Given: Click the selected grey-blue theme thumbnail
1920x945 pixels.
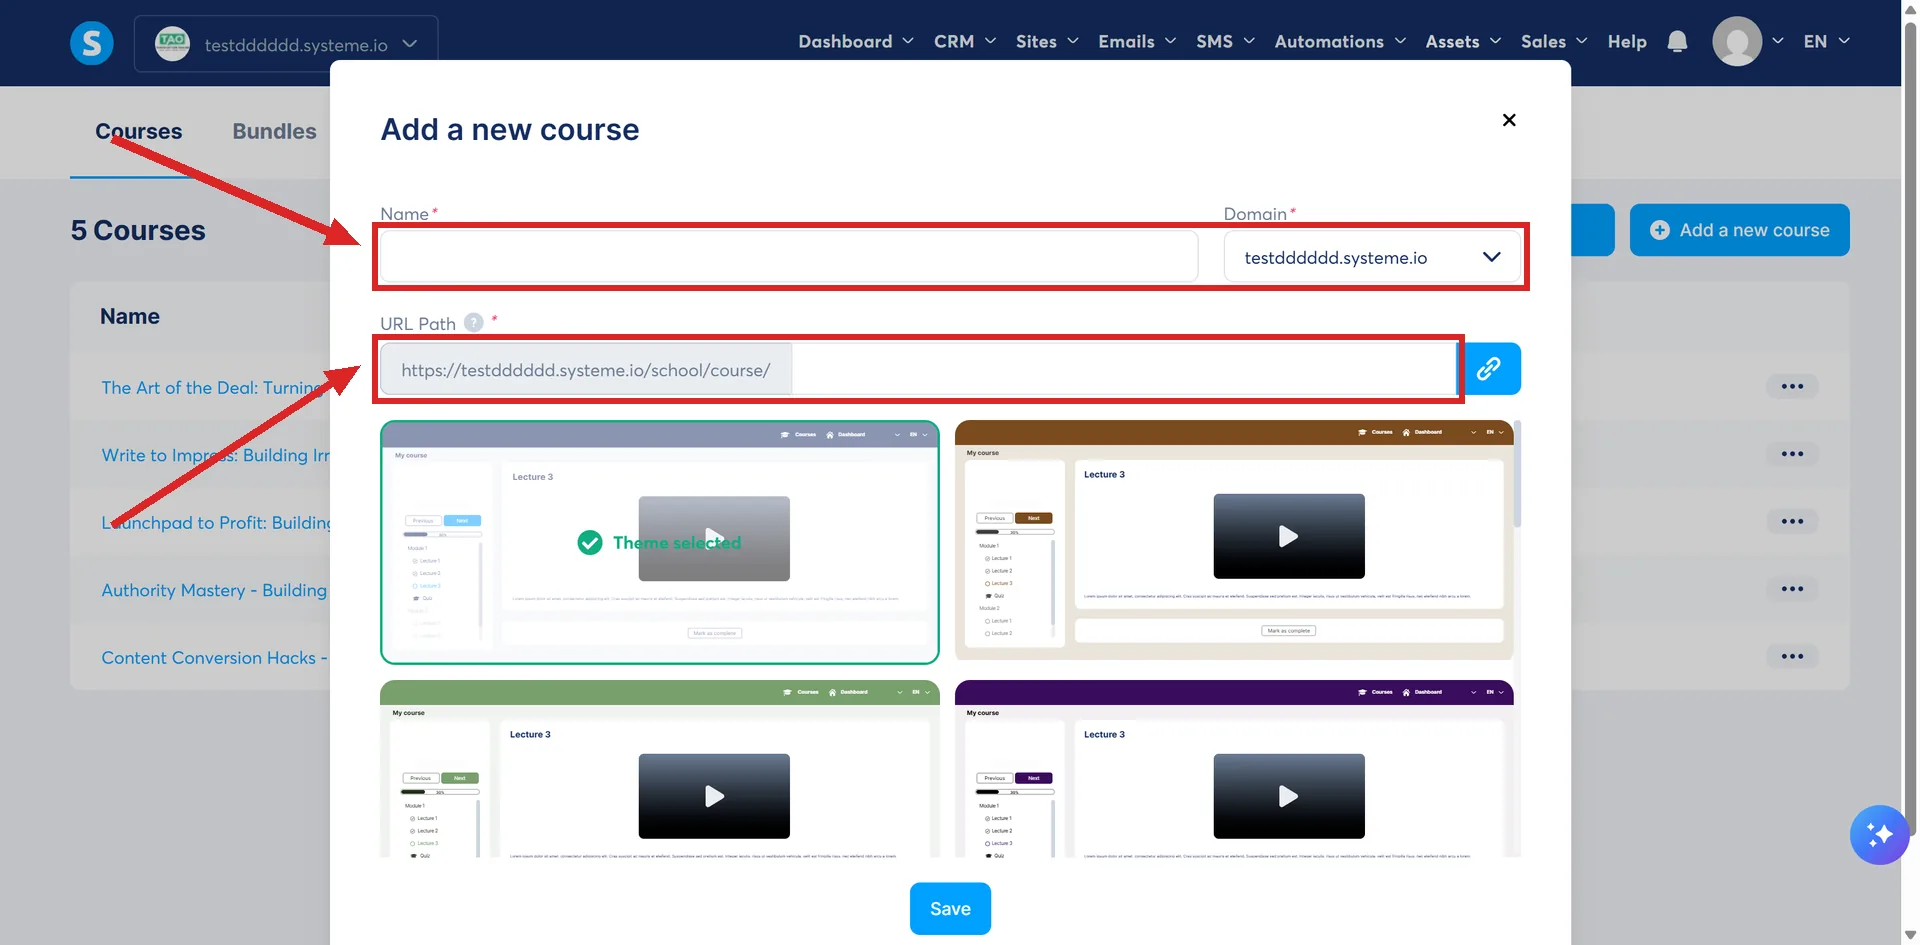Looking at the screenshot, I should [x=660, y=542].
